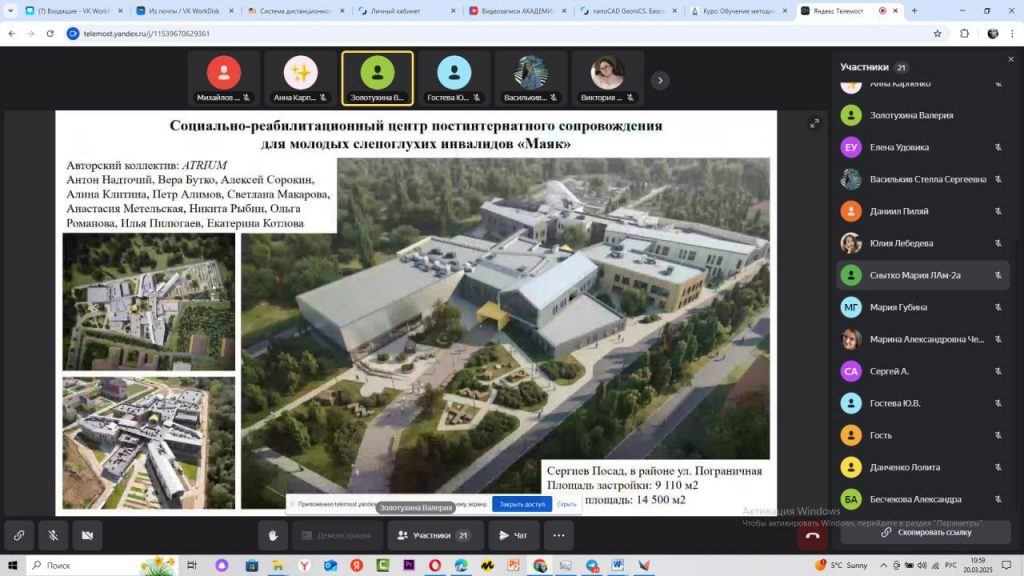Select participant Мария Губина in the list
The image size is (1024, 576).
click(x=920, y=307)
